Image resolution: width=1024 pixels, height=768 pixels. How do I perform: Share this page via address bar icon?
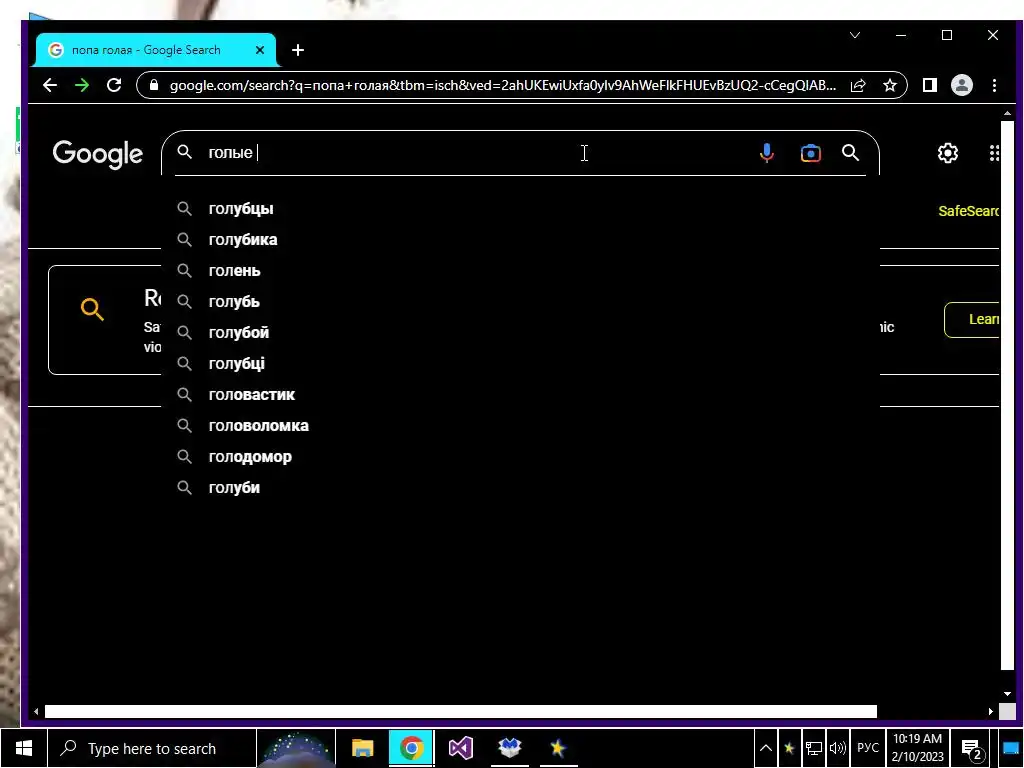click(x=857, y=85)
